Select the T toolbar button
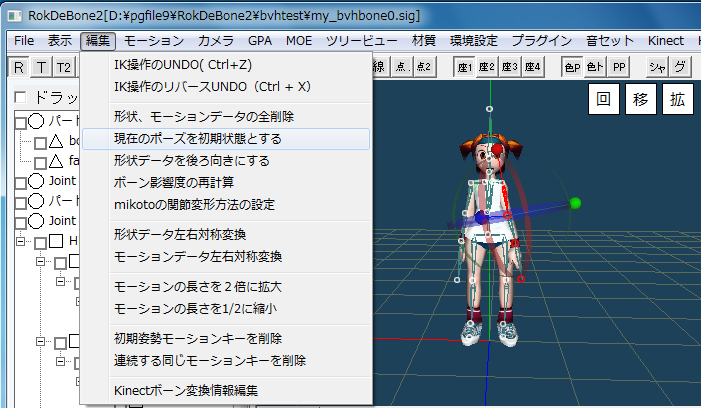 click(41, 67)
